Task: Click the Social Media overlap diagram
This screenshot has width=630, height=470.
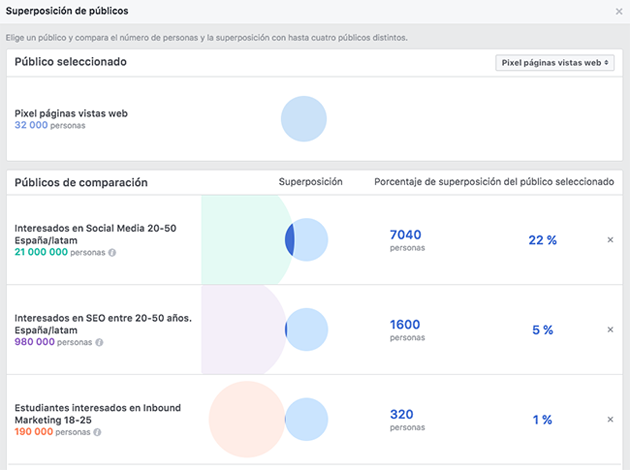Action: coord(265,240)
